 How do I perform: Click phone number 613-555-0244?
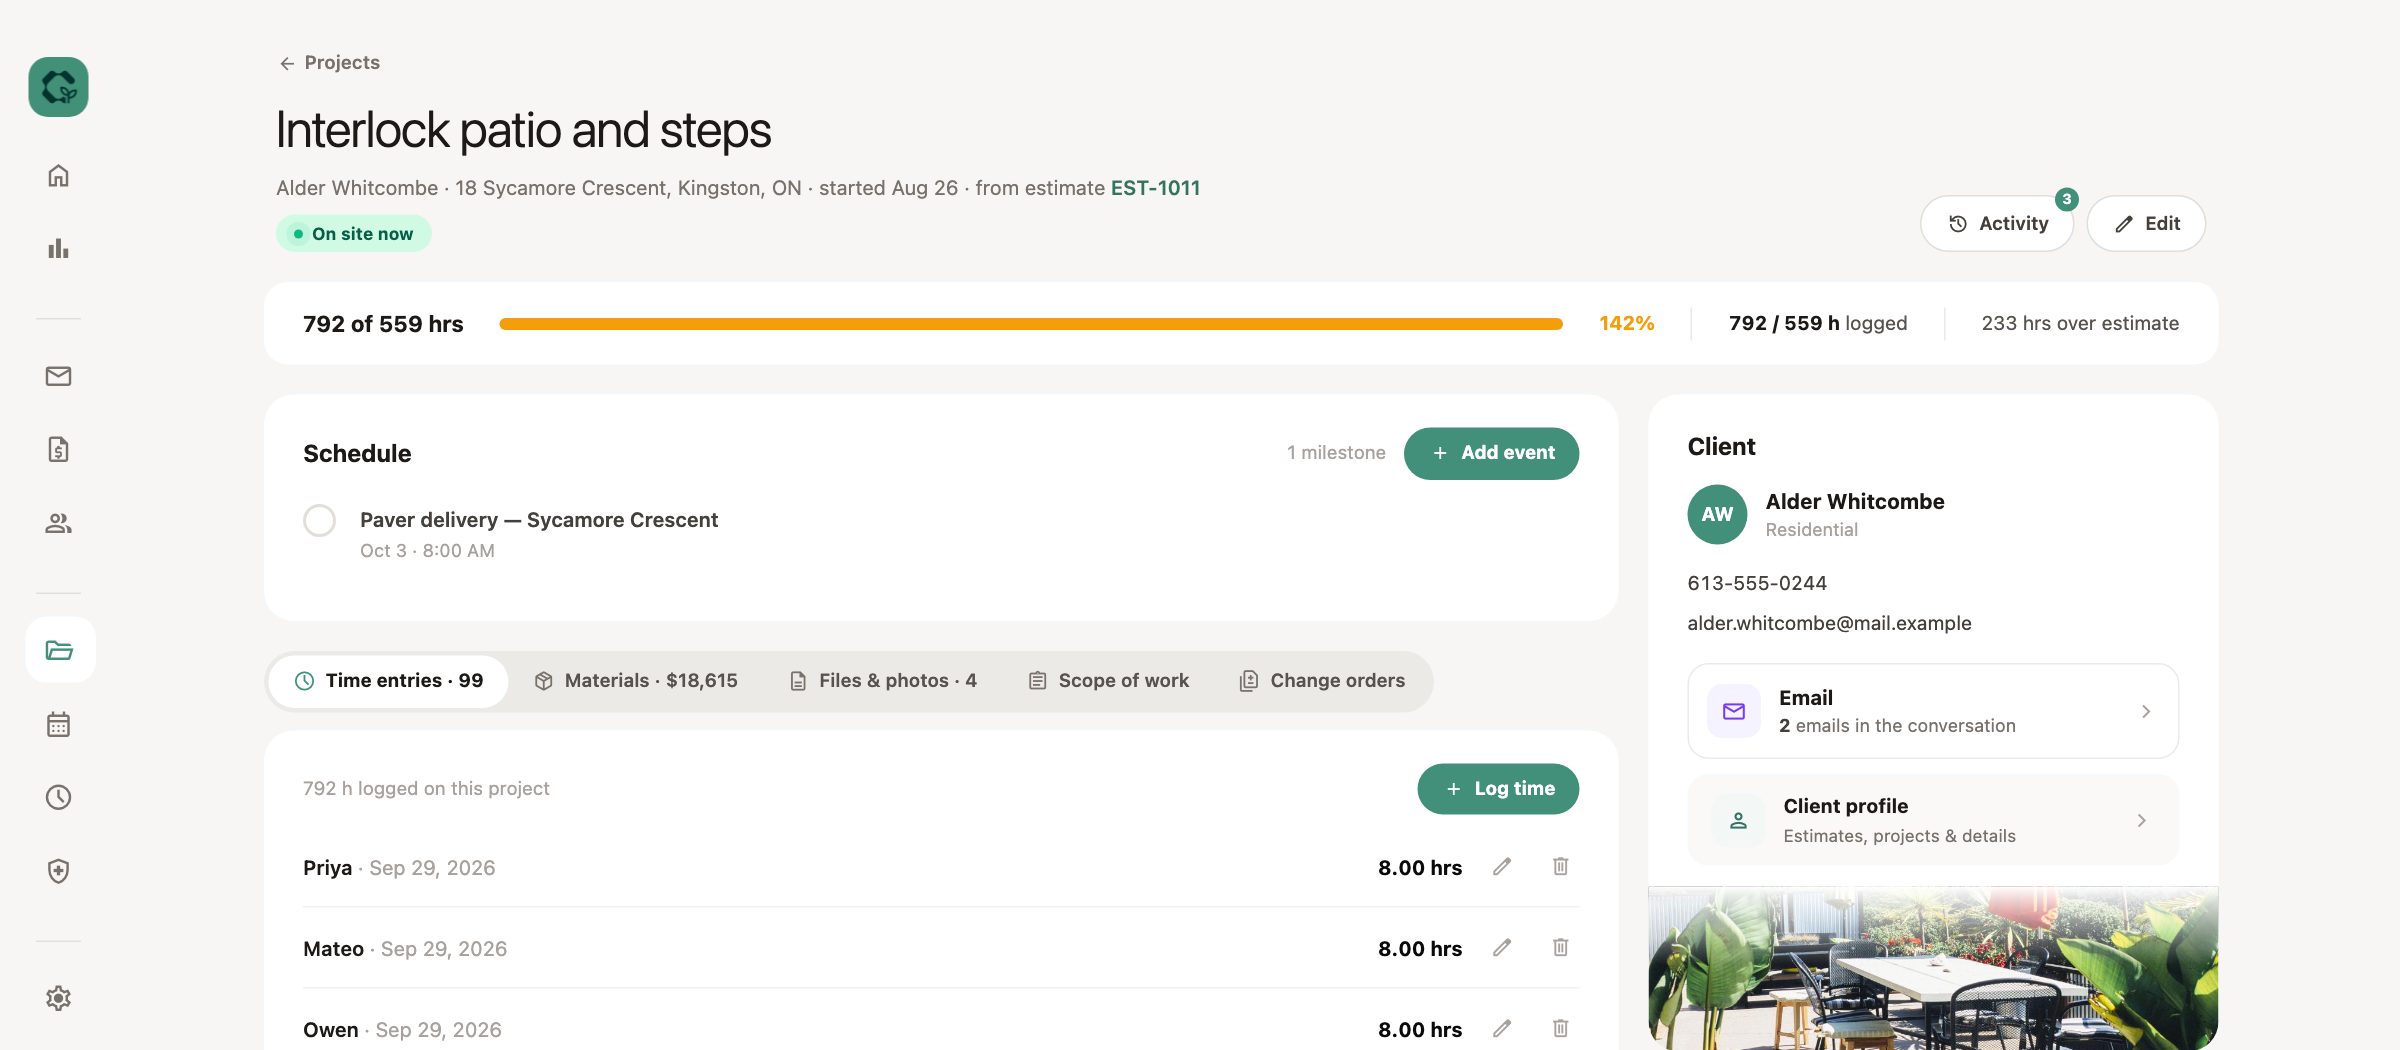point(1757,583)
